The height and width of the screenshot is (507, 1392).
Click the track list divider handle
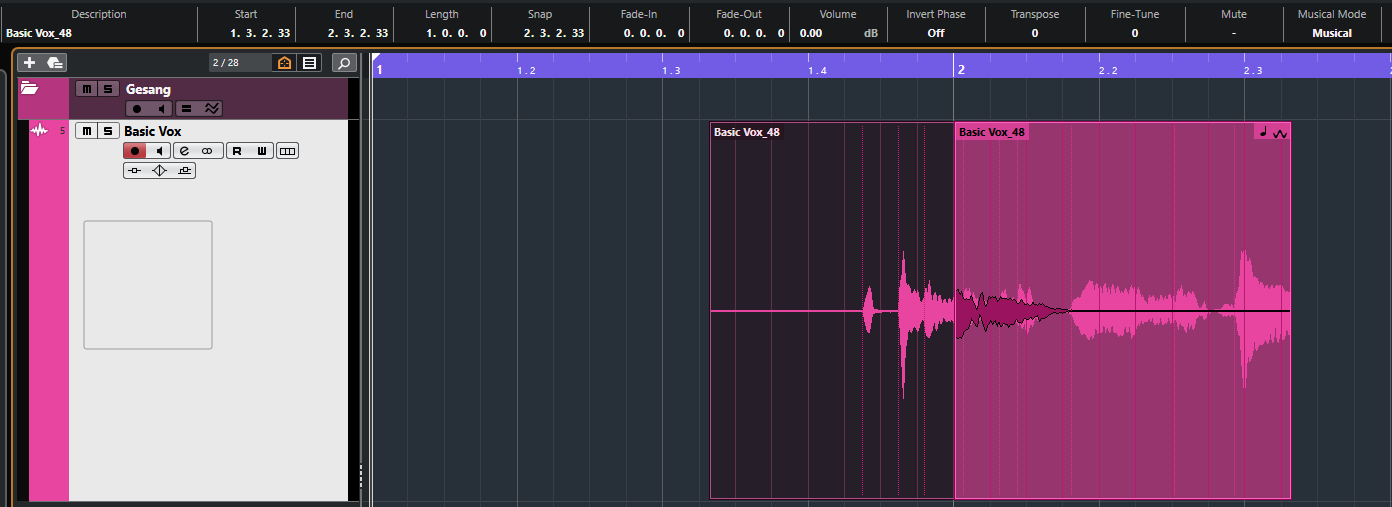361,474
